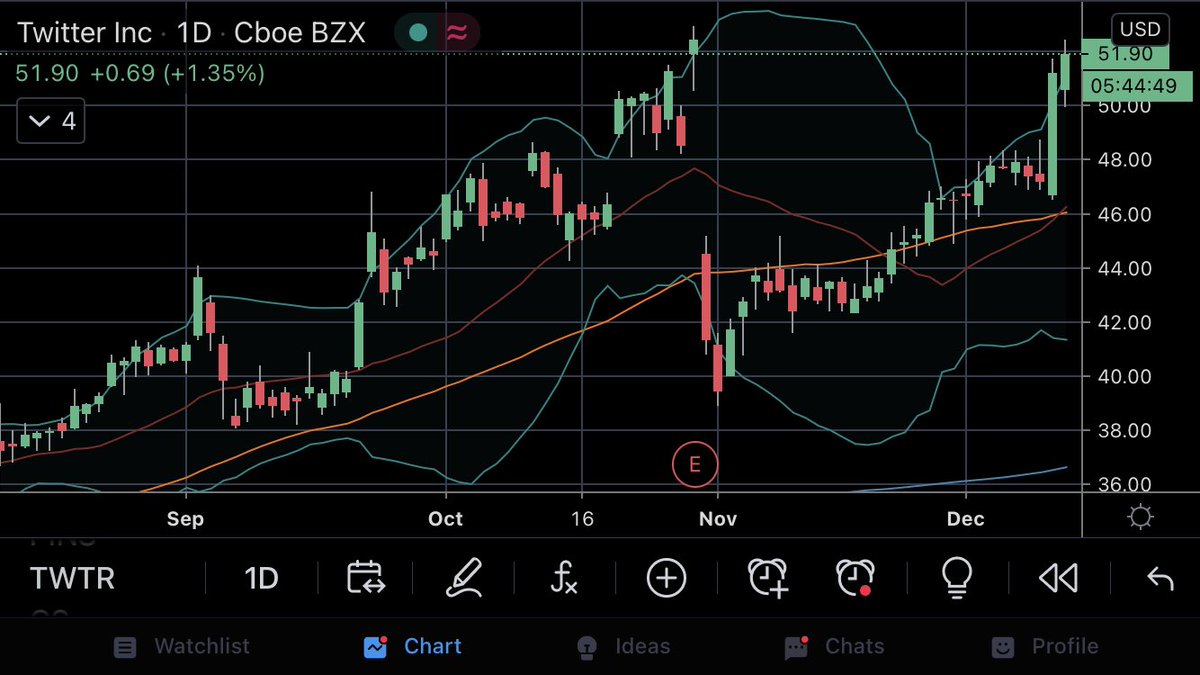Screen dimensions: 1200x675
Task: Open the Watchlist tab
Action: click(x=181, y=646)
